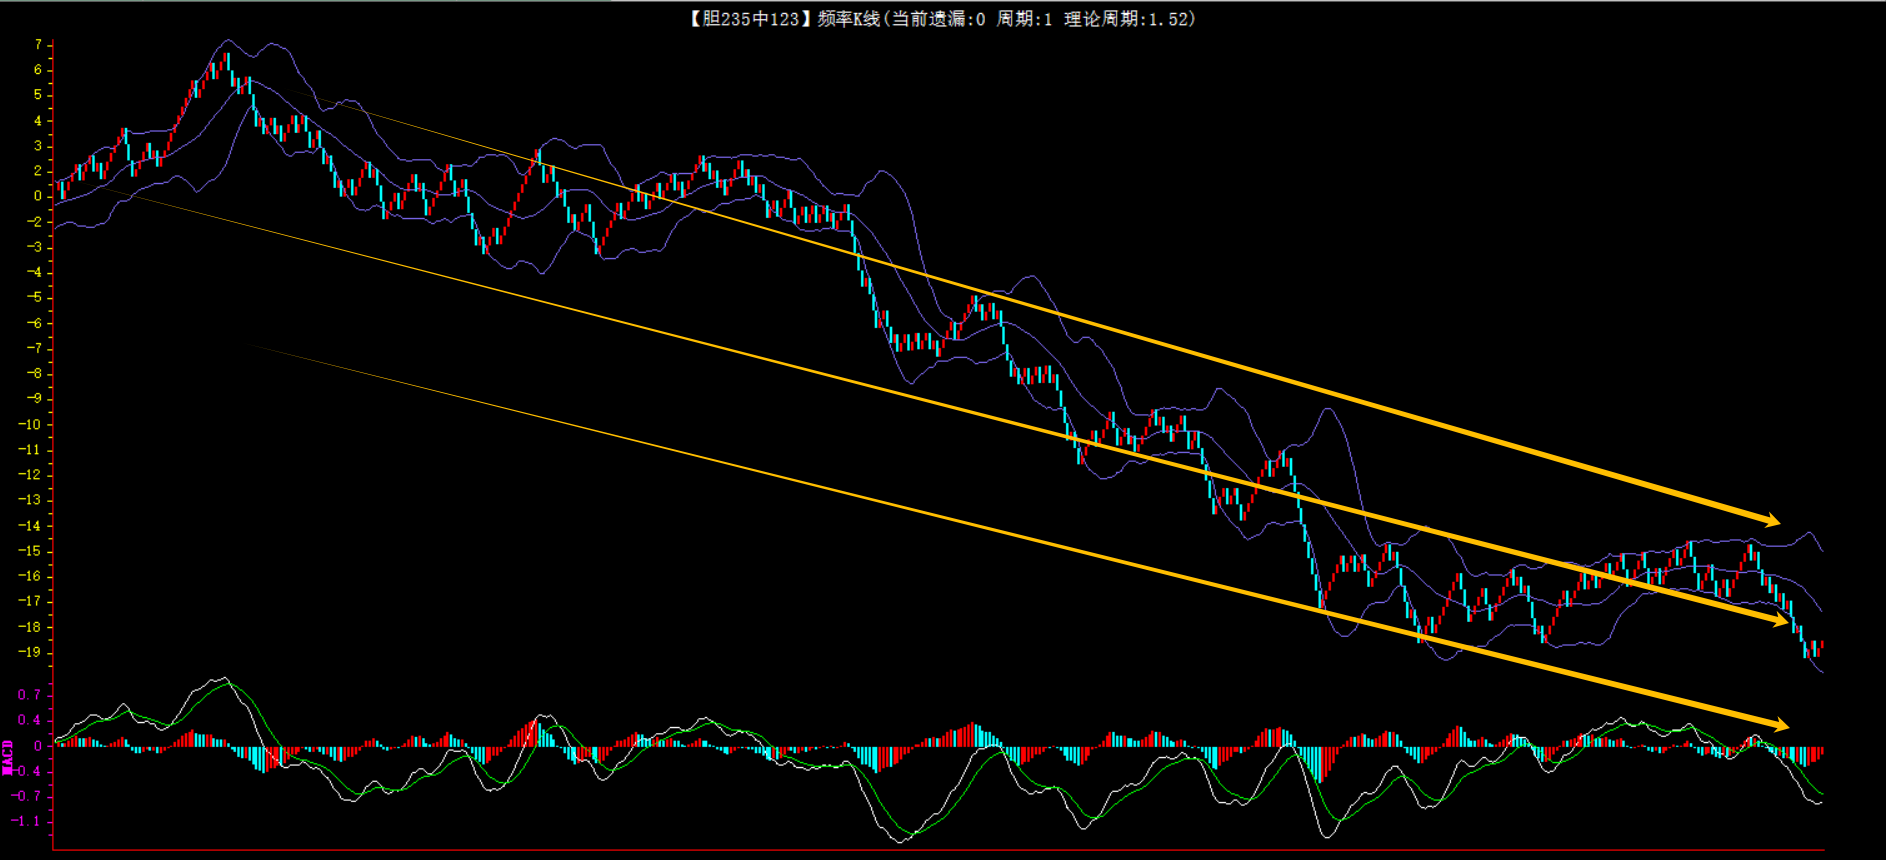
Task: Click the lowest orange trend arrow head
Action: 1780,724
